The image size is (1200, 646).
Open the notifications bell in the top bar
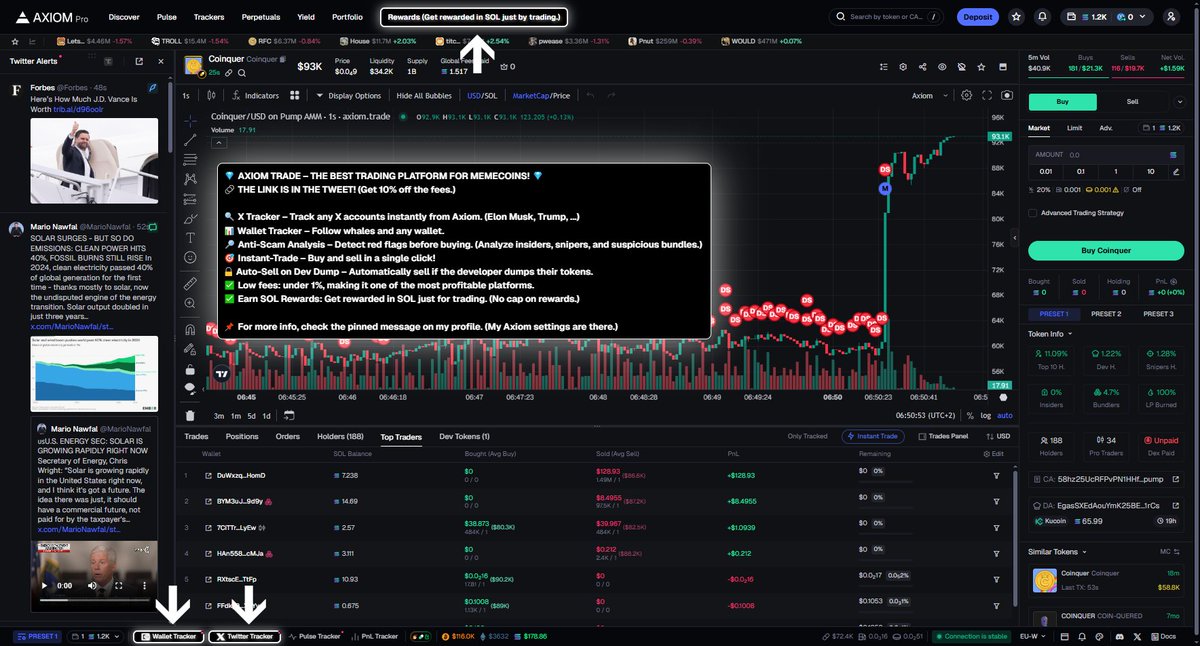[1042, 17]
